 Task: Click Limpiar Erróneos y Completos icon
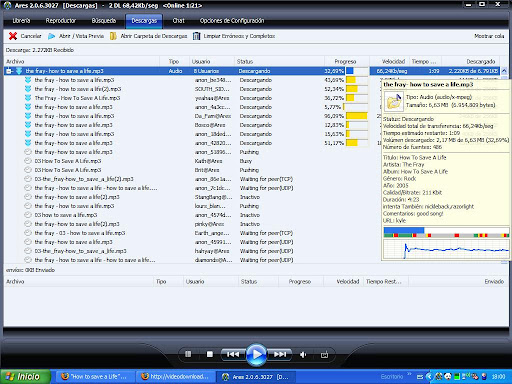[x=197, y=36]
